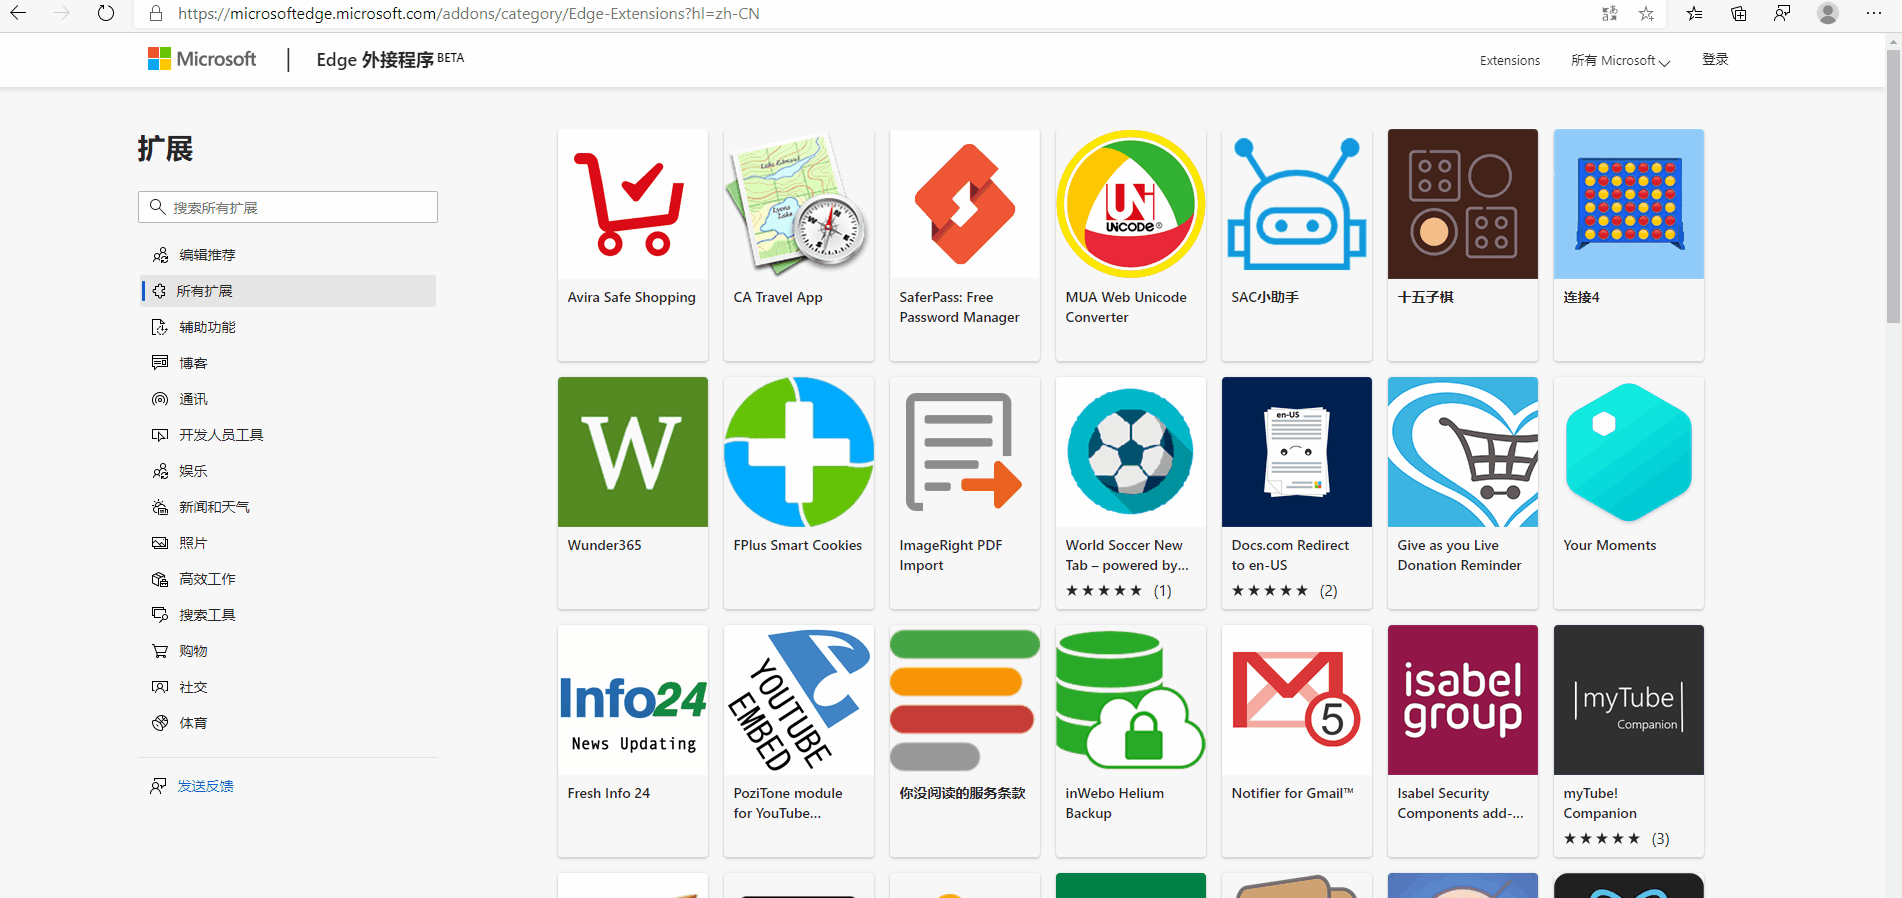
Task: Open the browser settings ellipsis menu
Action: [x=1873, y=14]
